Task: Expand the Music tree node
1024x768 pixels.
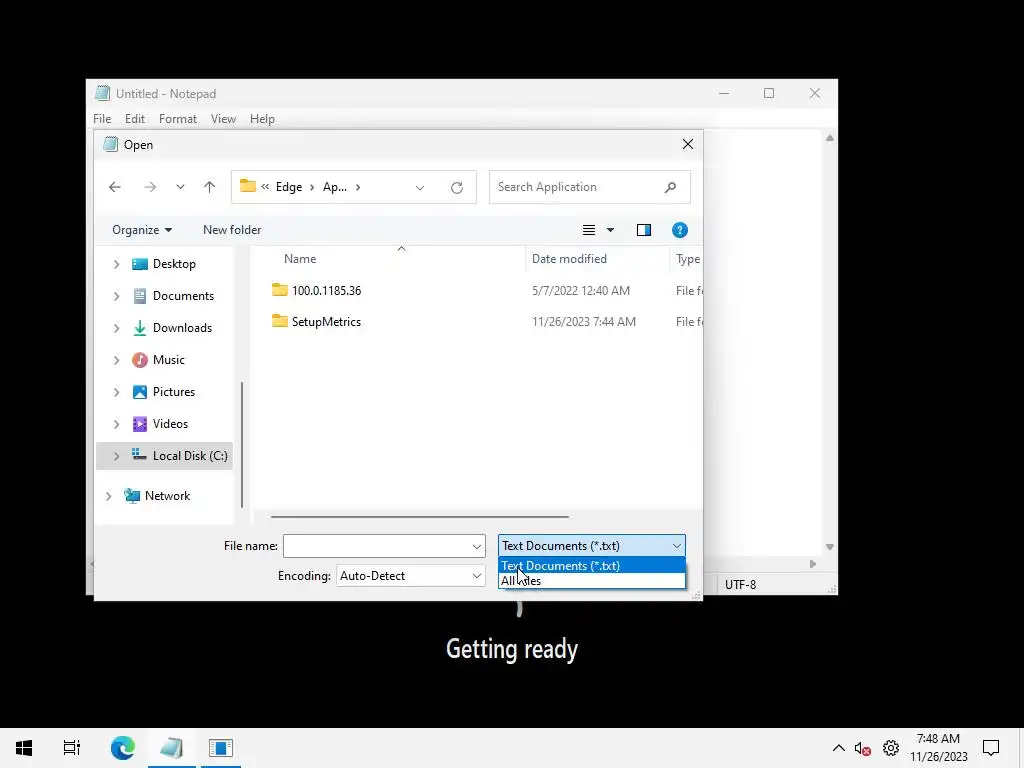Action: pos(116,360)
